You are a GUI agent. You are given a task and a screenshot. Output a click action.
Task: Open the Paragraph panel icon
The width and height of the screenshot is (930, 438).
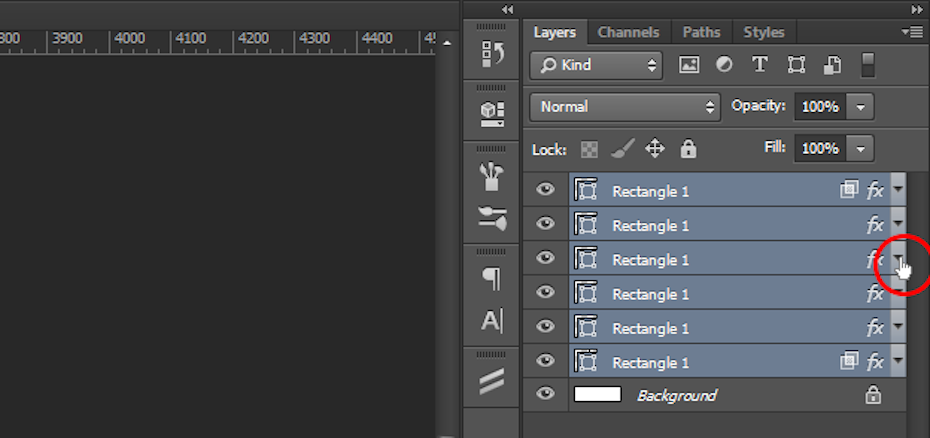point(492,279)
